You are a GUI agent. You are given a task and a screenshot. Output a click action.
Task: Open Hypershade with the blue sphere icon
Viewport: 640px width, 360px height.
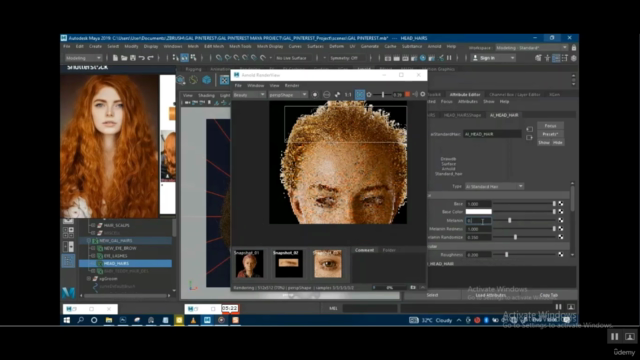tap(423, 58)
